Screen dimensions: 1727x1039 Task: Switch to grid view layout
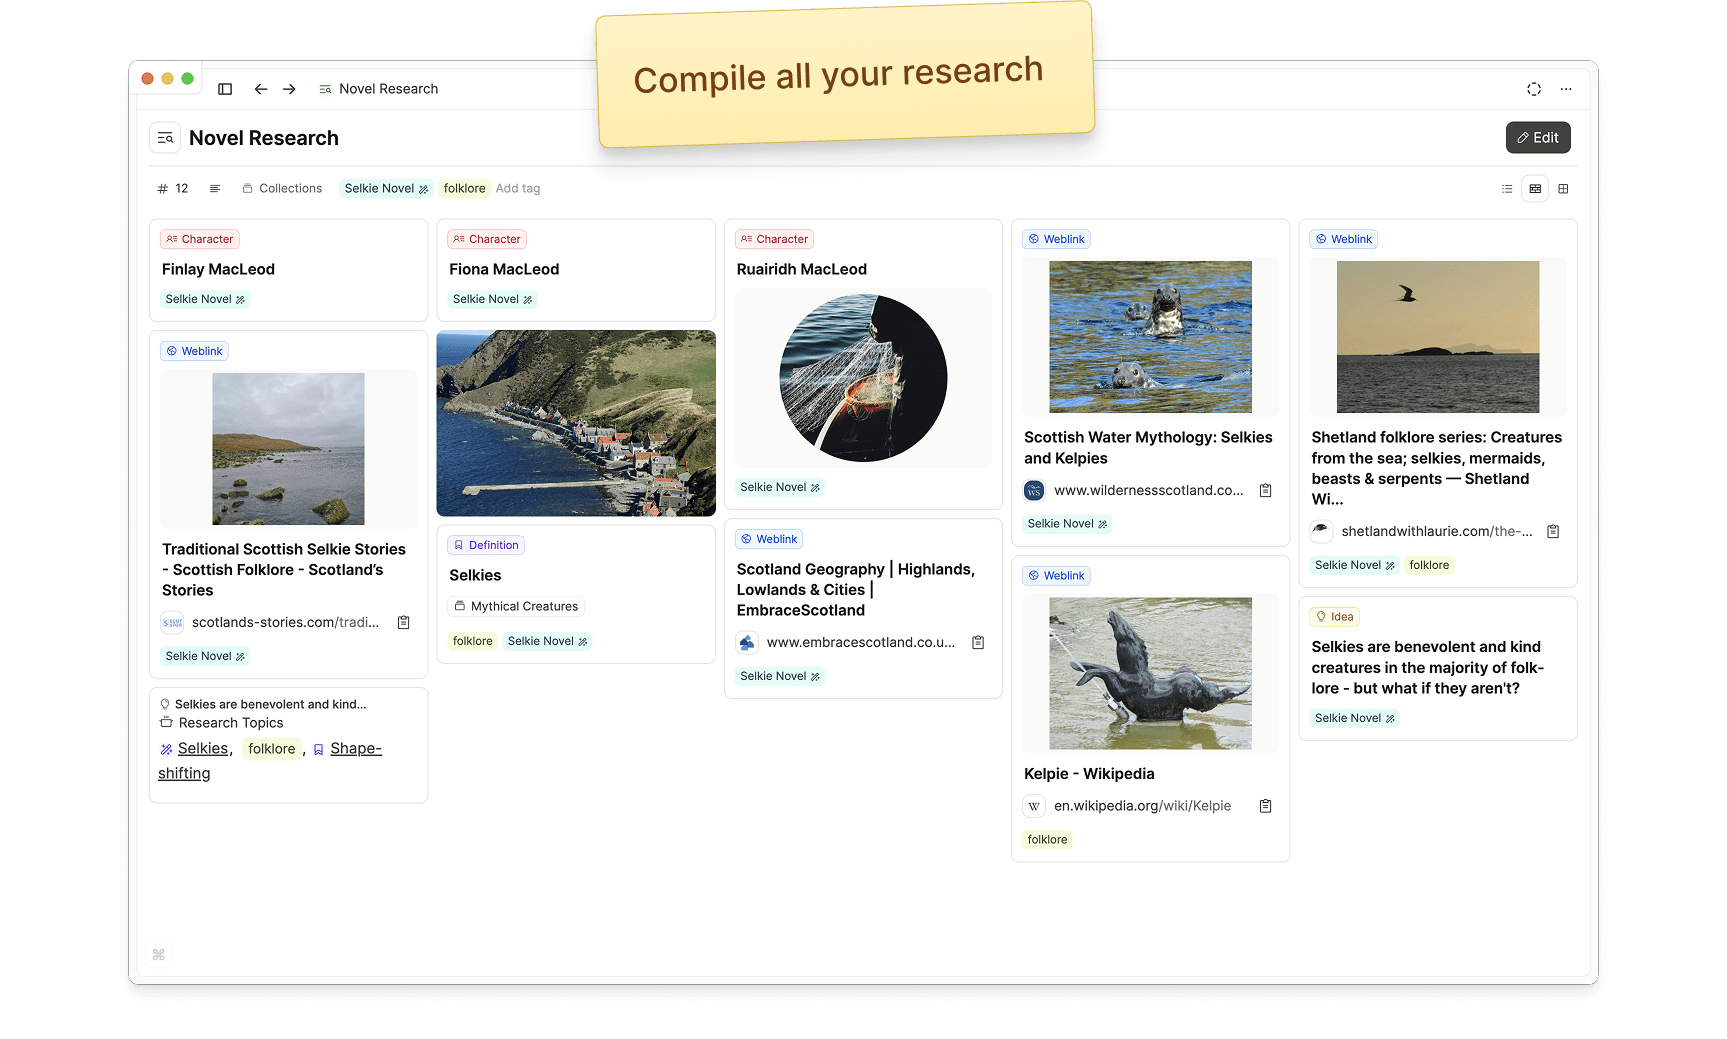click(x=1563, y=189)
